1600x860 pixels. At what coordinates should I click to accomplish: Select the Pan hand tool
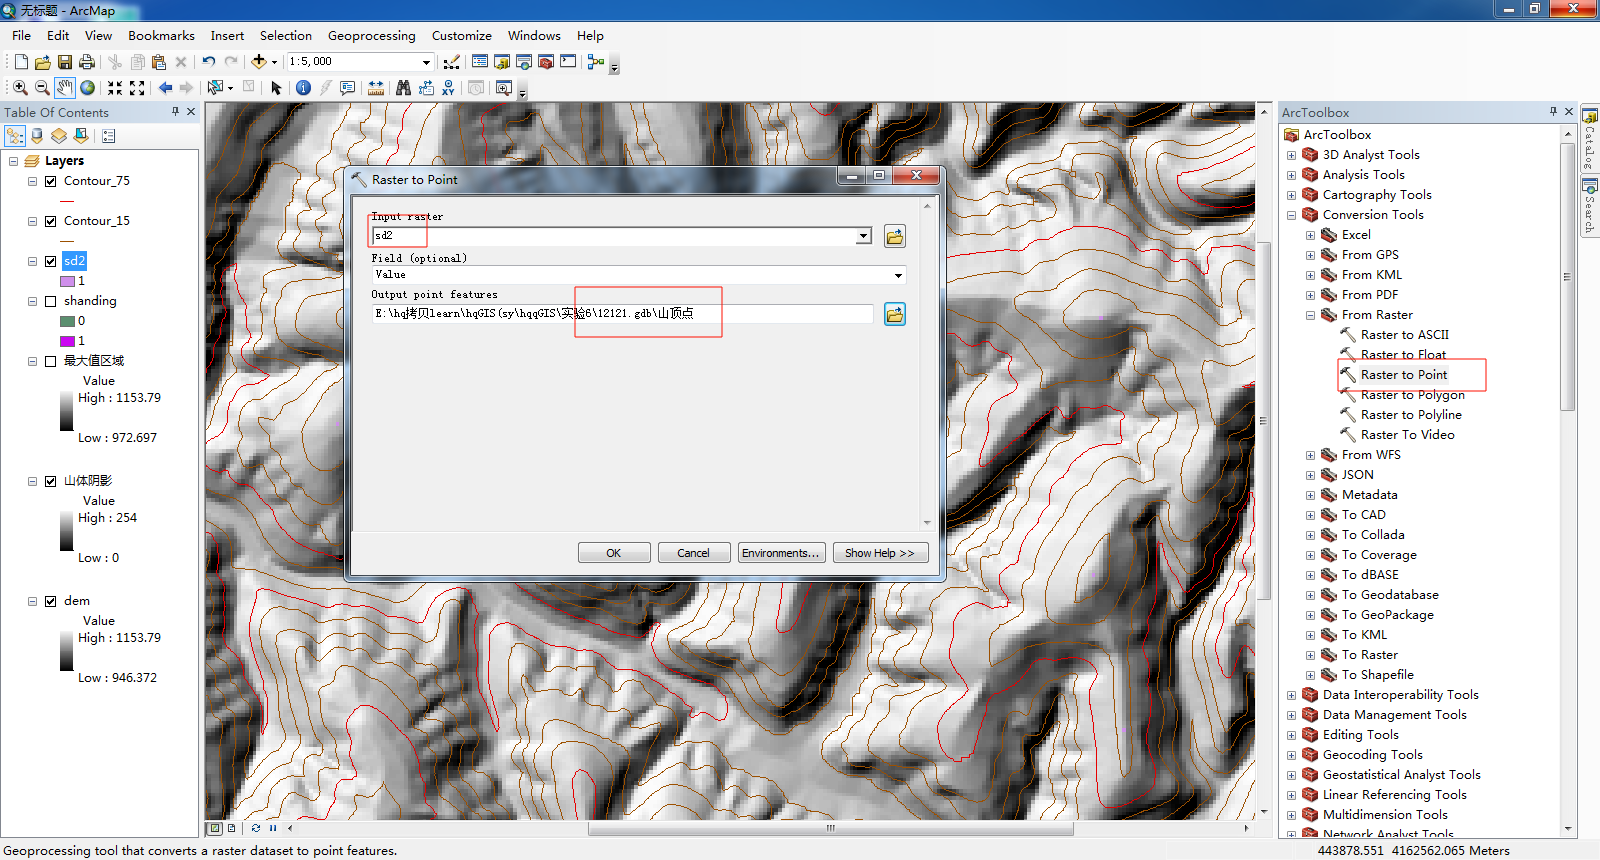(65, 88)
